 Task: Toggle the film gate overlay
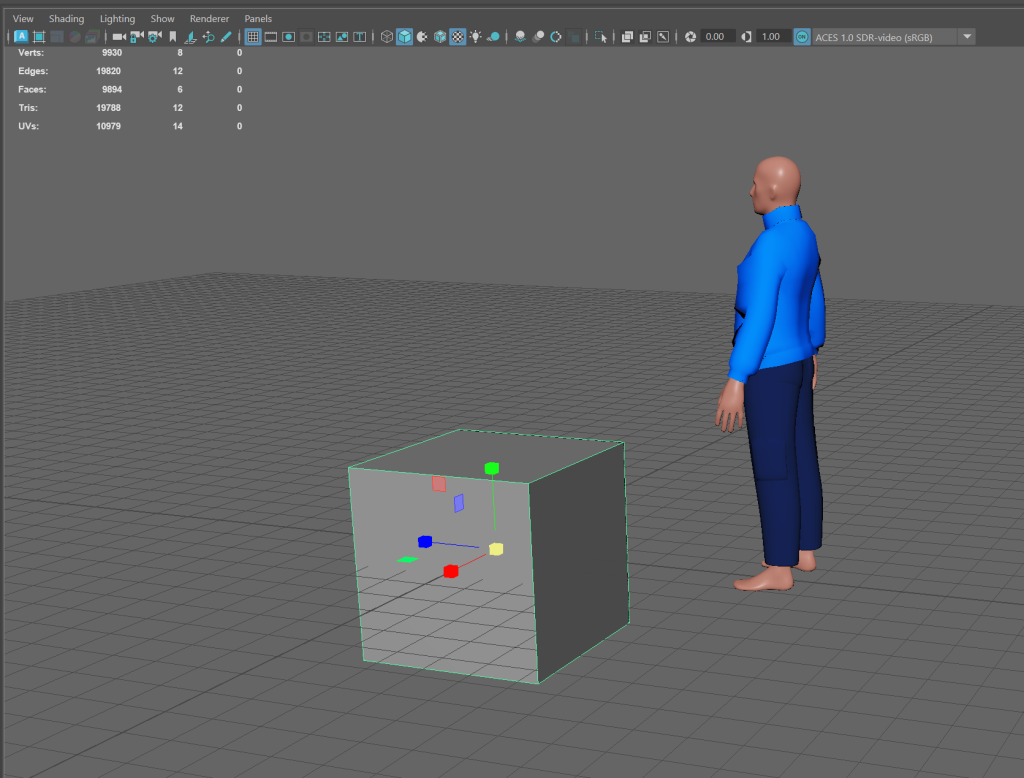click(271, 37)
